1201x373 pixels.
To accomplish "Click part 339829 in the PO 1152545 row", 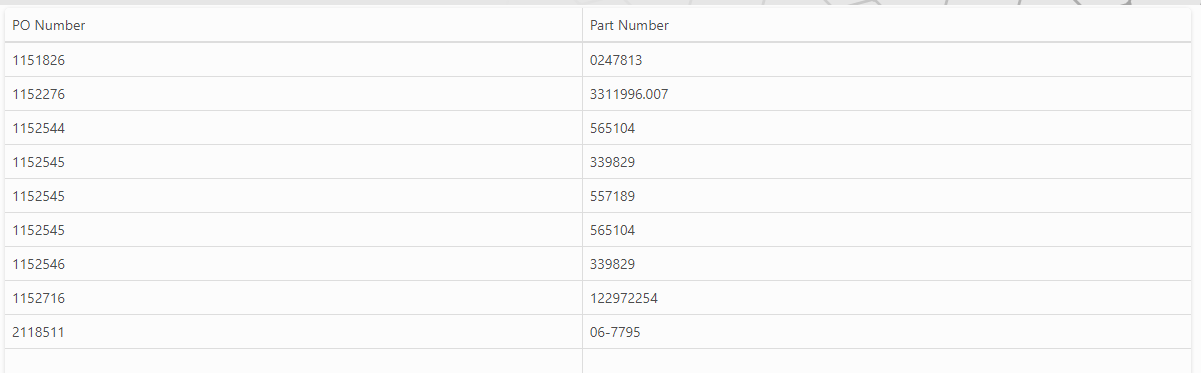I will click(x=612, y=162).
